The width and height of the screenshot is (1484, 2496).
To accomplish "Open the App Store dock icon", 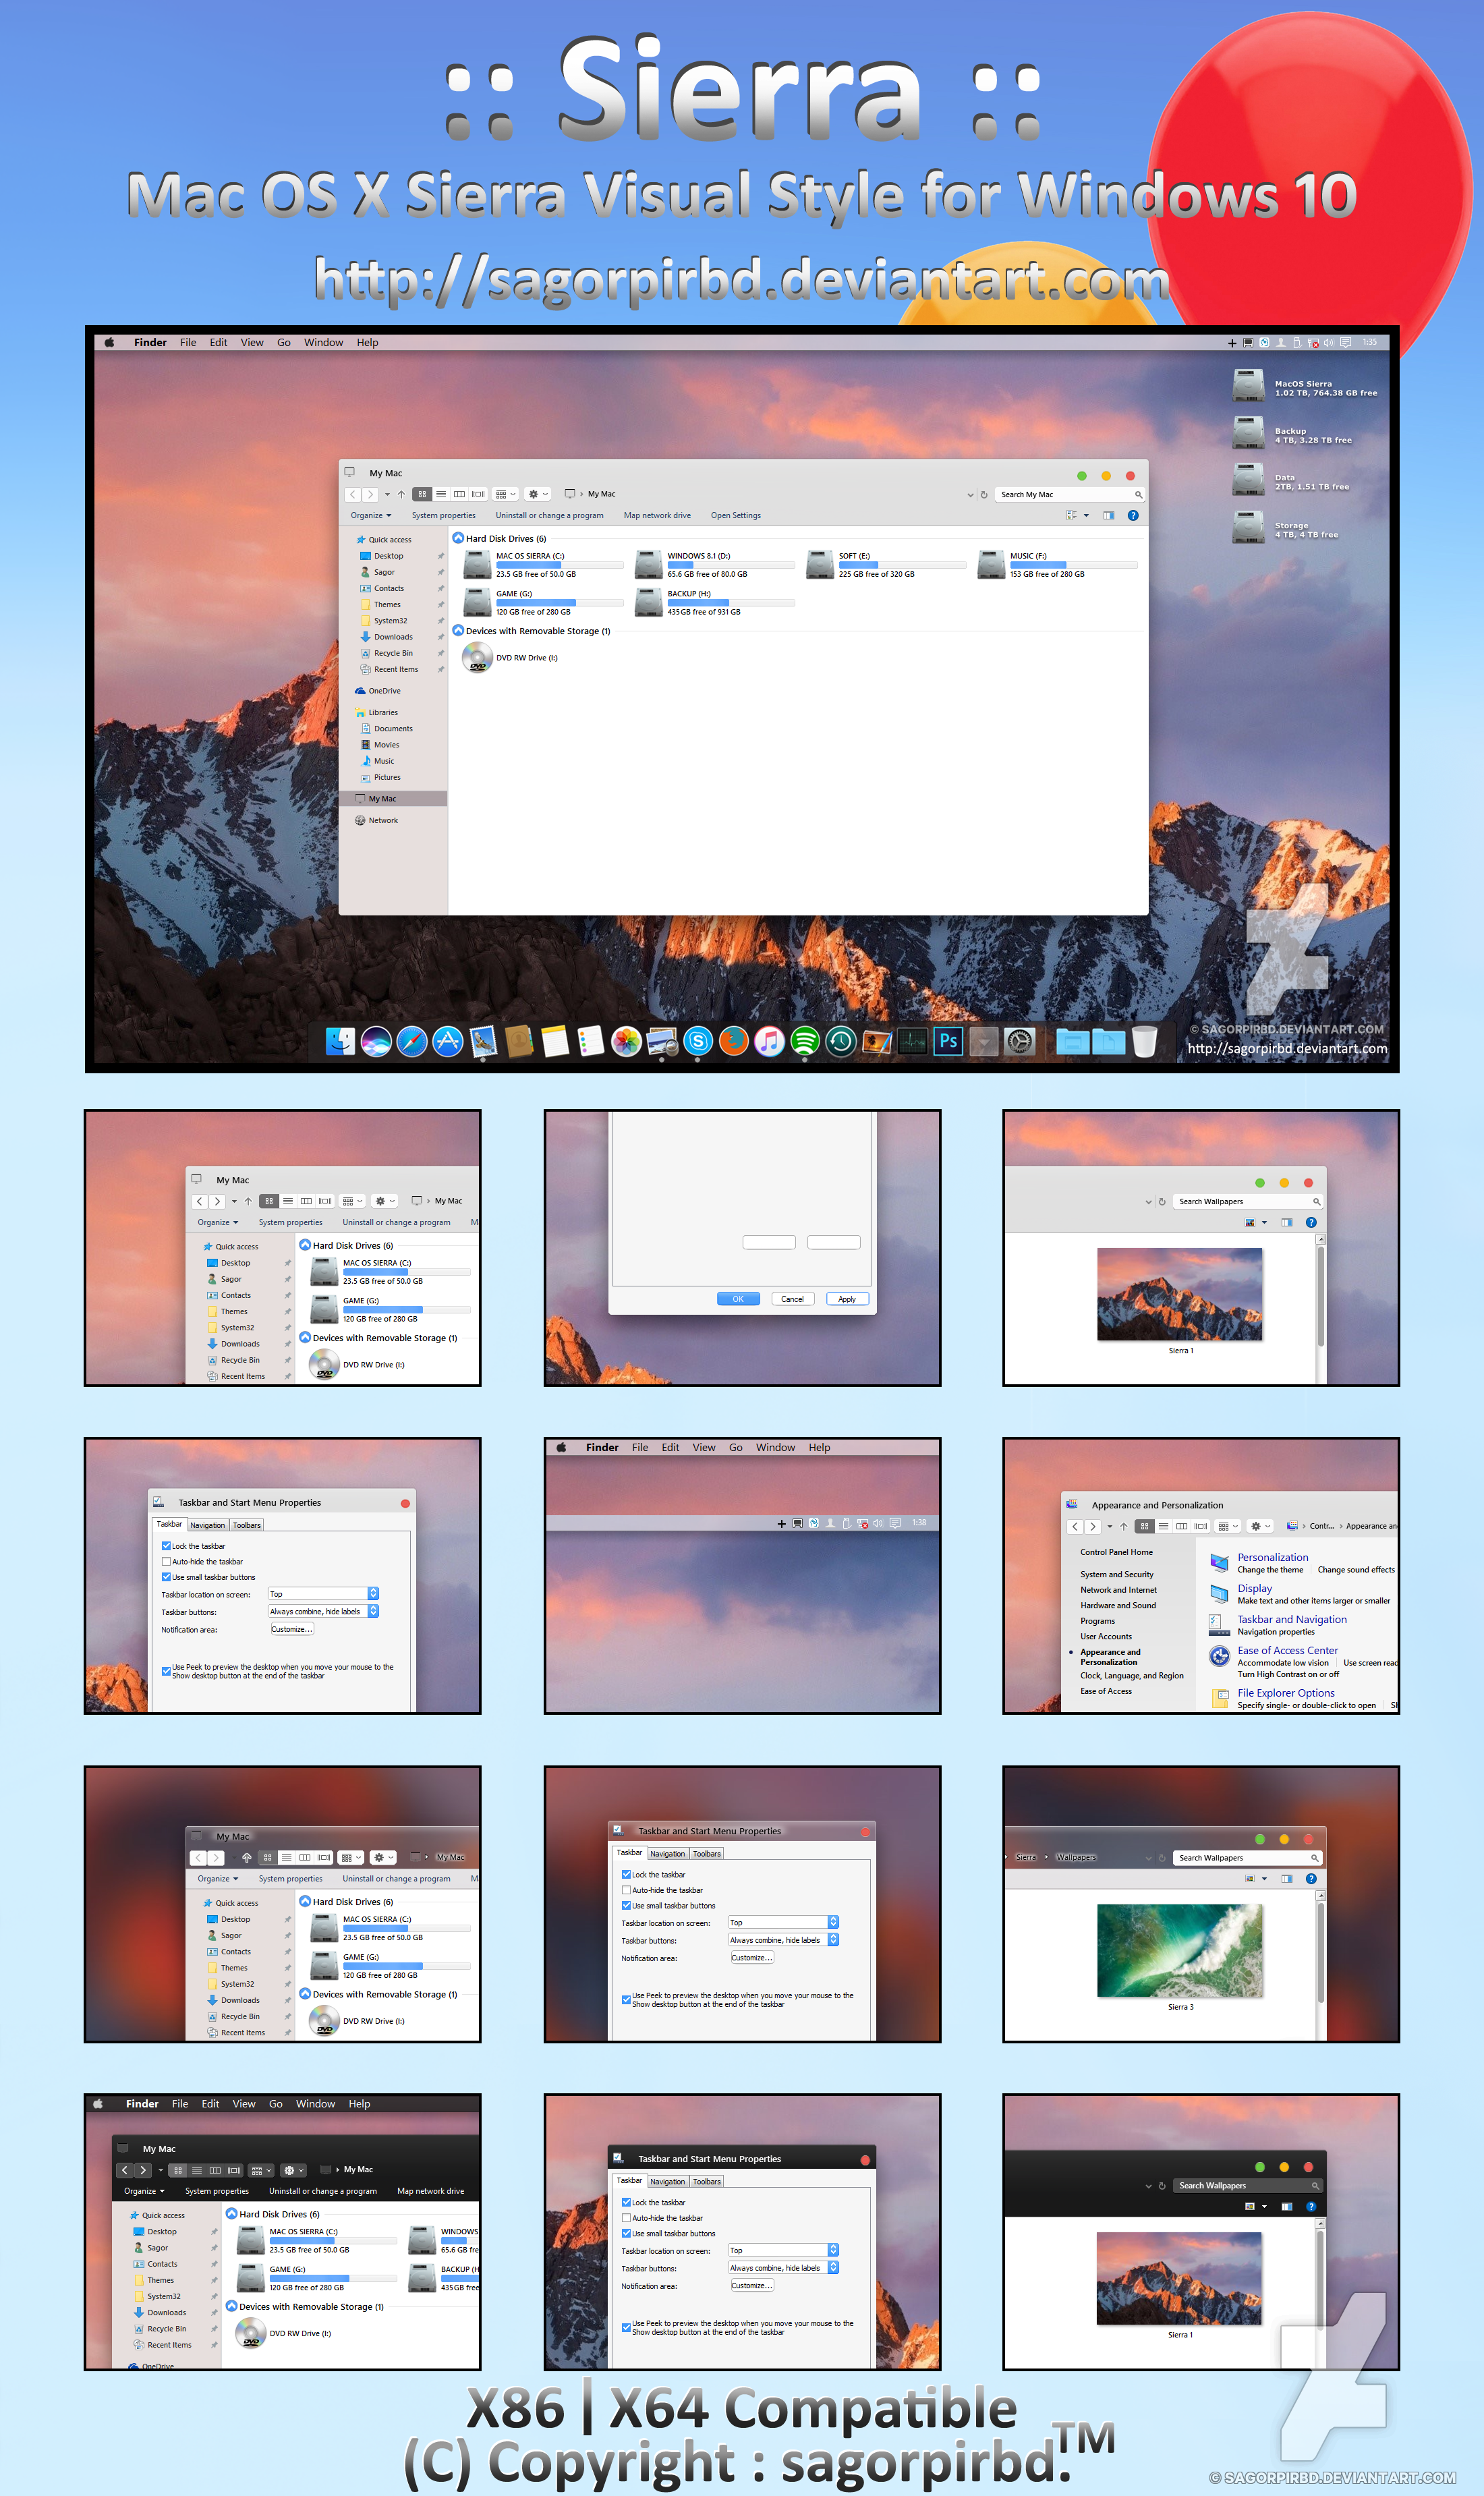I will coord(448,1041).
